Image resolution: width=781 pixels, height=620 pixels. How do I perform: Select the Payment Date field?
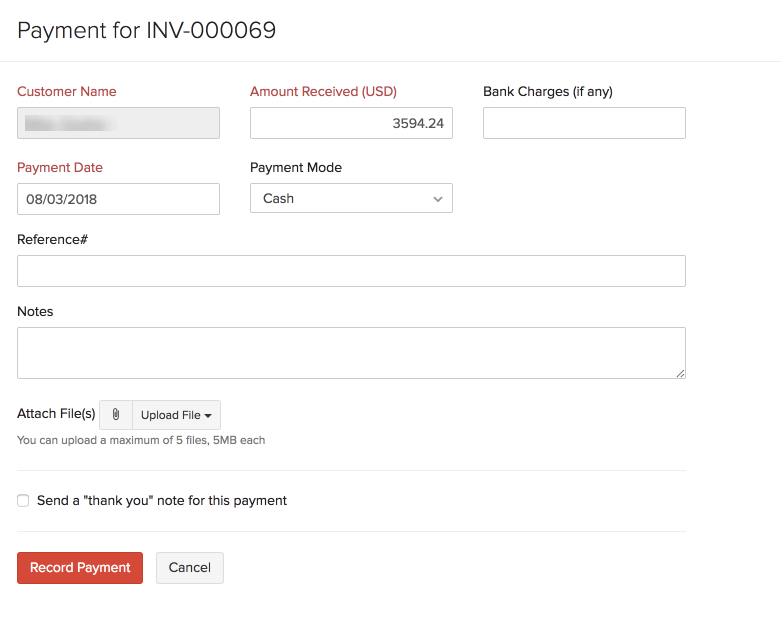pyautogui.click(x=118, y=199)
